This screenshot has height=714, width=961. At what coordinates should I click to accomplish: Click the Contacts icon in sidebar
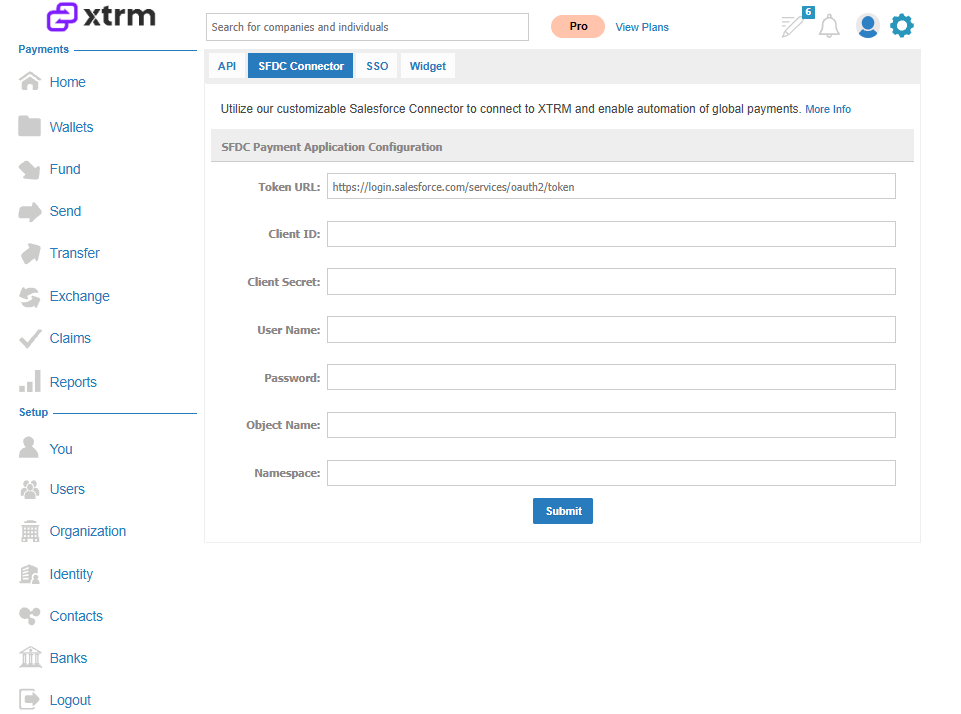[x=29, y=616]
